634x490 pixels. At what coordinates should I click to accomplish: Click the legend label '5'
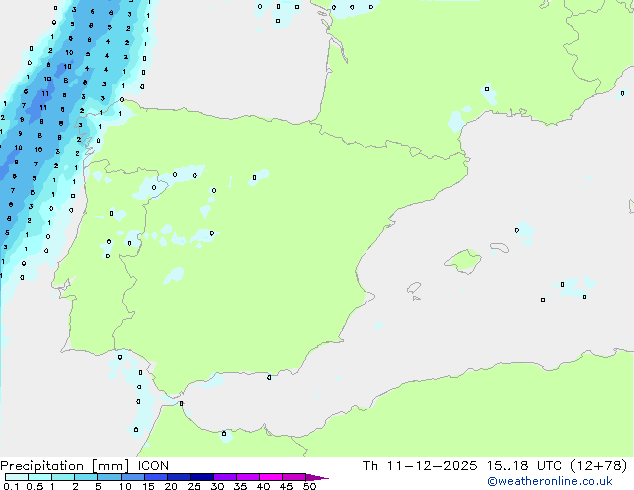tap(98, 486)
